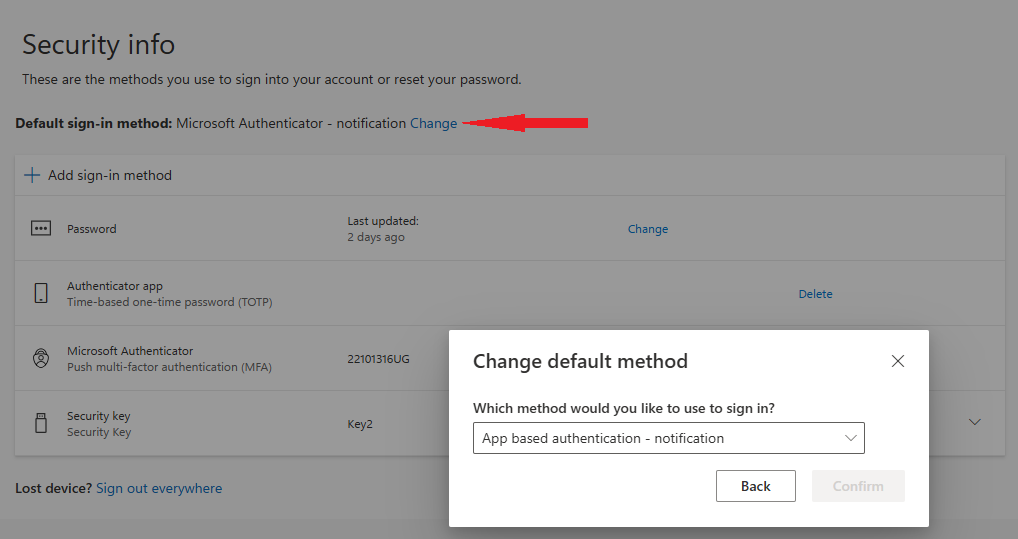Click the Change link for Password

(647, 229)
